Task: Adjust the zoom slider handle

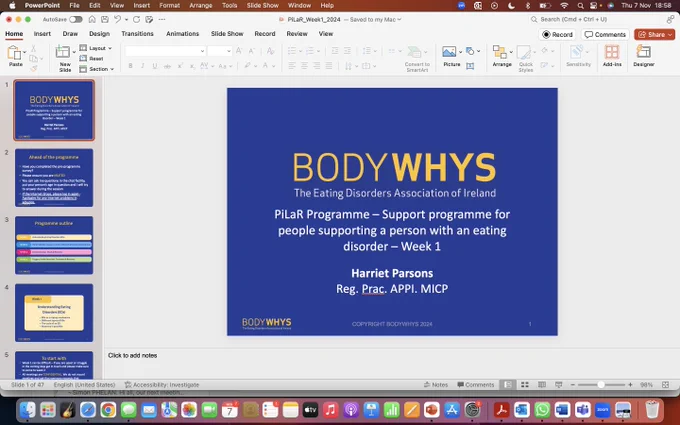Action: click(x=601, y=385)
